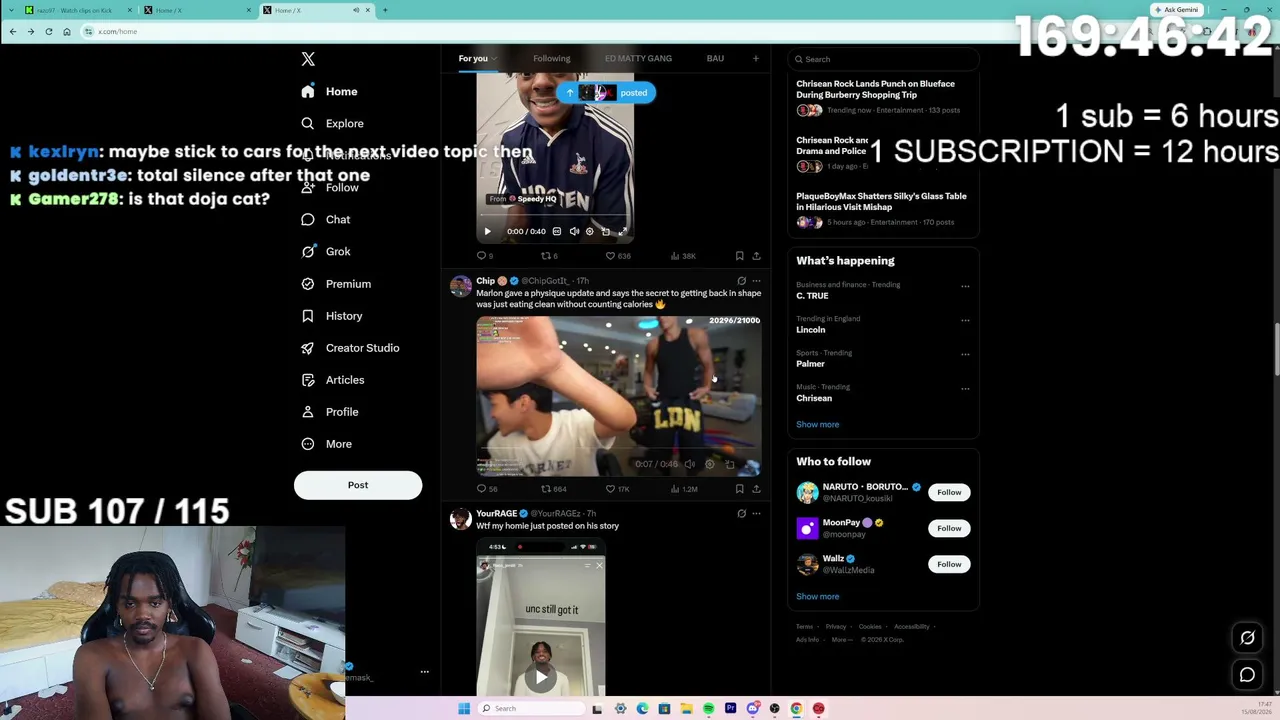
Task: Open Spotify from the taskbar
Action: [708, 708]
